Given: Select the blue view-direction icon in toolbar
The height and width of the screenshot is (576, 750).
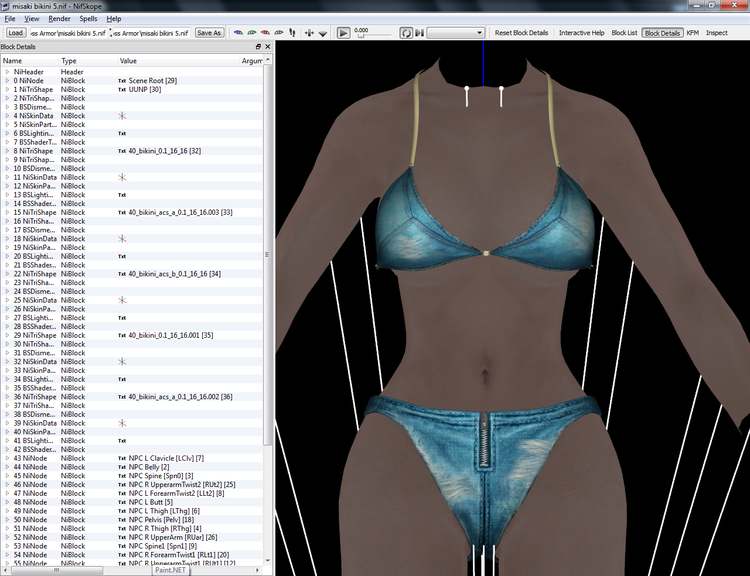Looking at the screenshot, I should (238, 33).
